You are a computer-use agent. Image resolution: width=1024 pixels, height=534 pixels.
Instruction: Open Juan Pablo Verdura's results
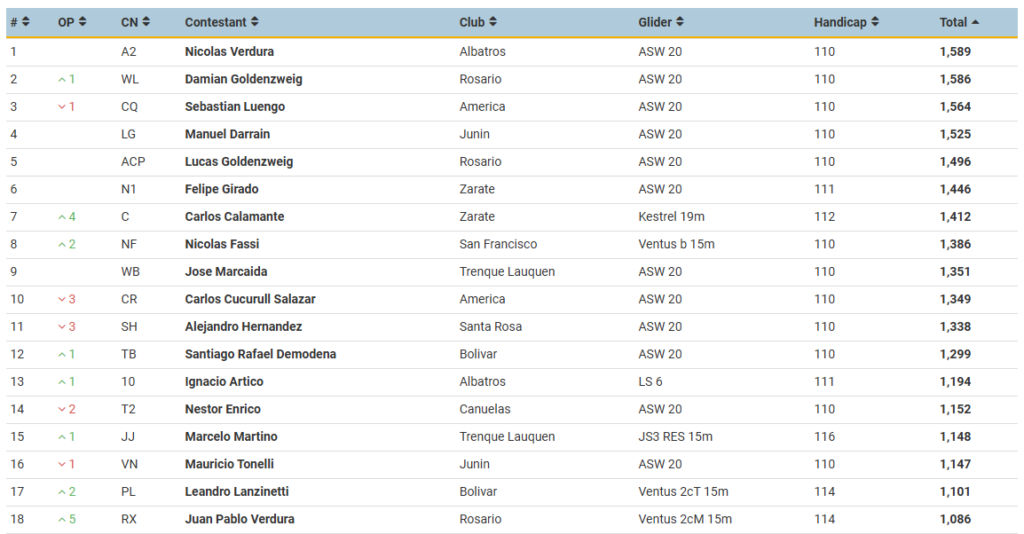click(x=240, y=519)
